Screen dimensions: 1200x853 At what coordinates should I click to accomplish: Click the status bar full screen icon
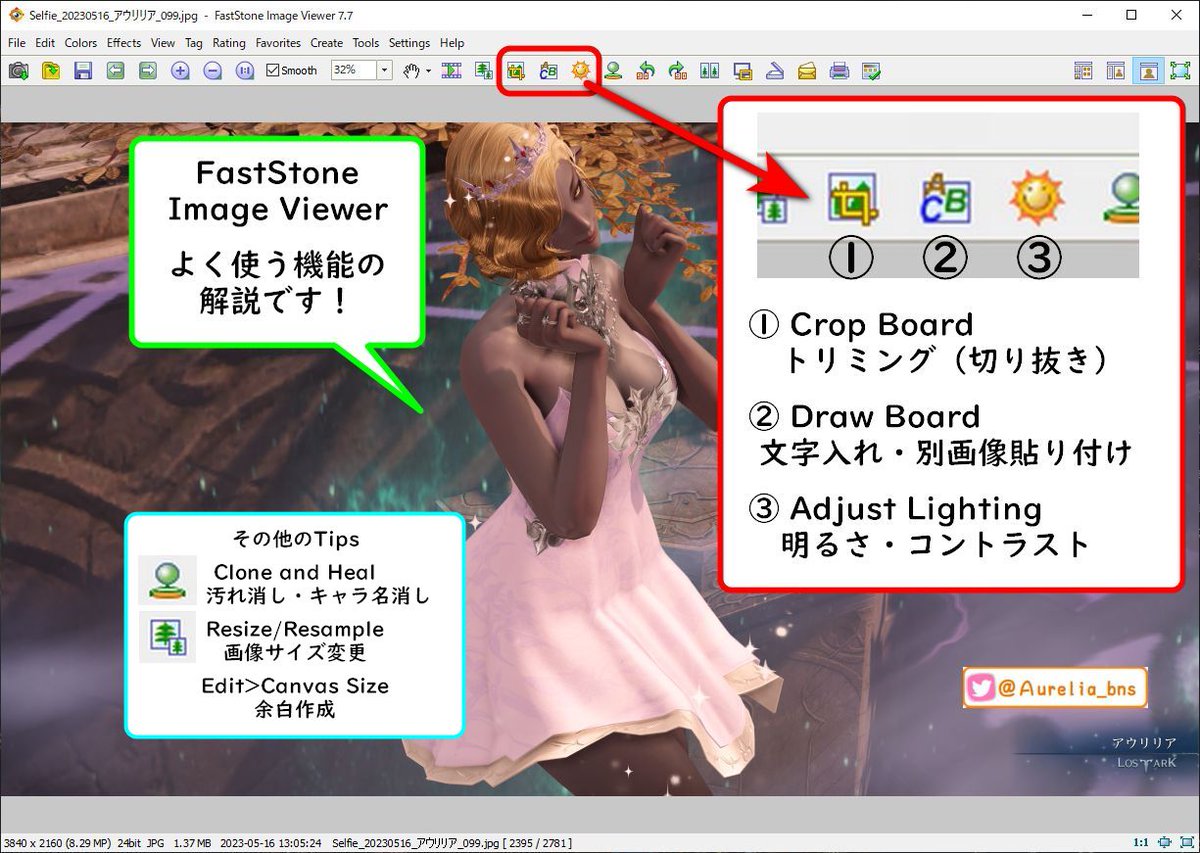click(x=1185, y=843)
